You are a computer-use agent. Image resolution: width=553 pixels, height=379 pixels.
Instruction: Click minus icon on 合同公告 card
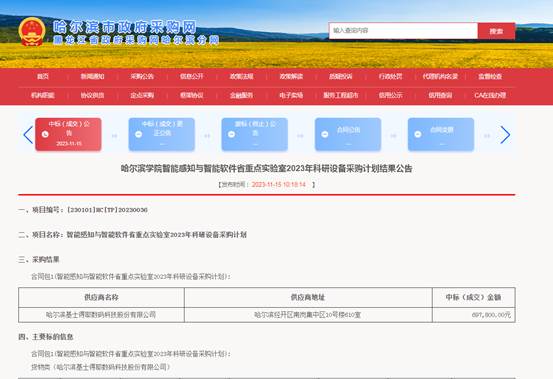point(324,134)
